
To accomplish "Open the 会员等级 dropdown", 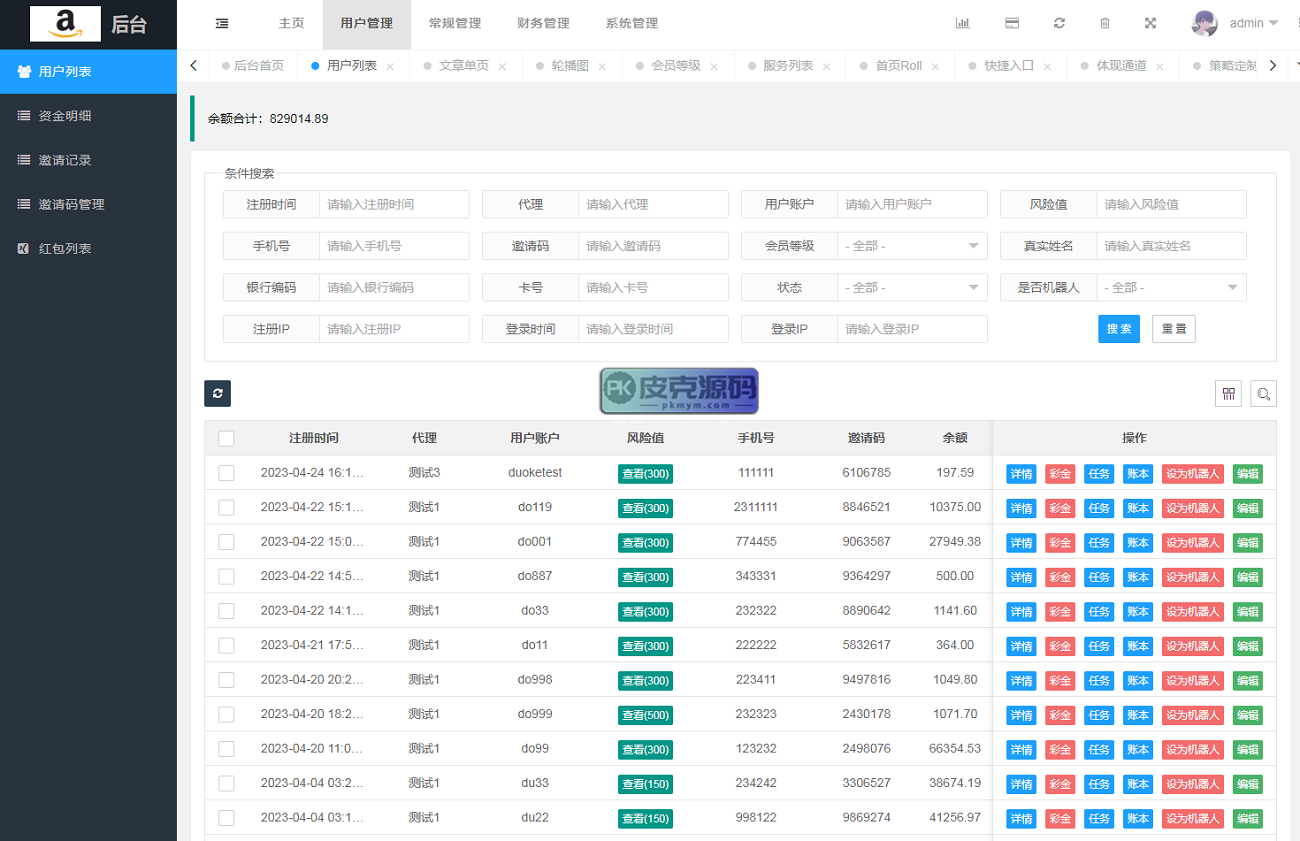I will [x=912, y=246].
